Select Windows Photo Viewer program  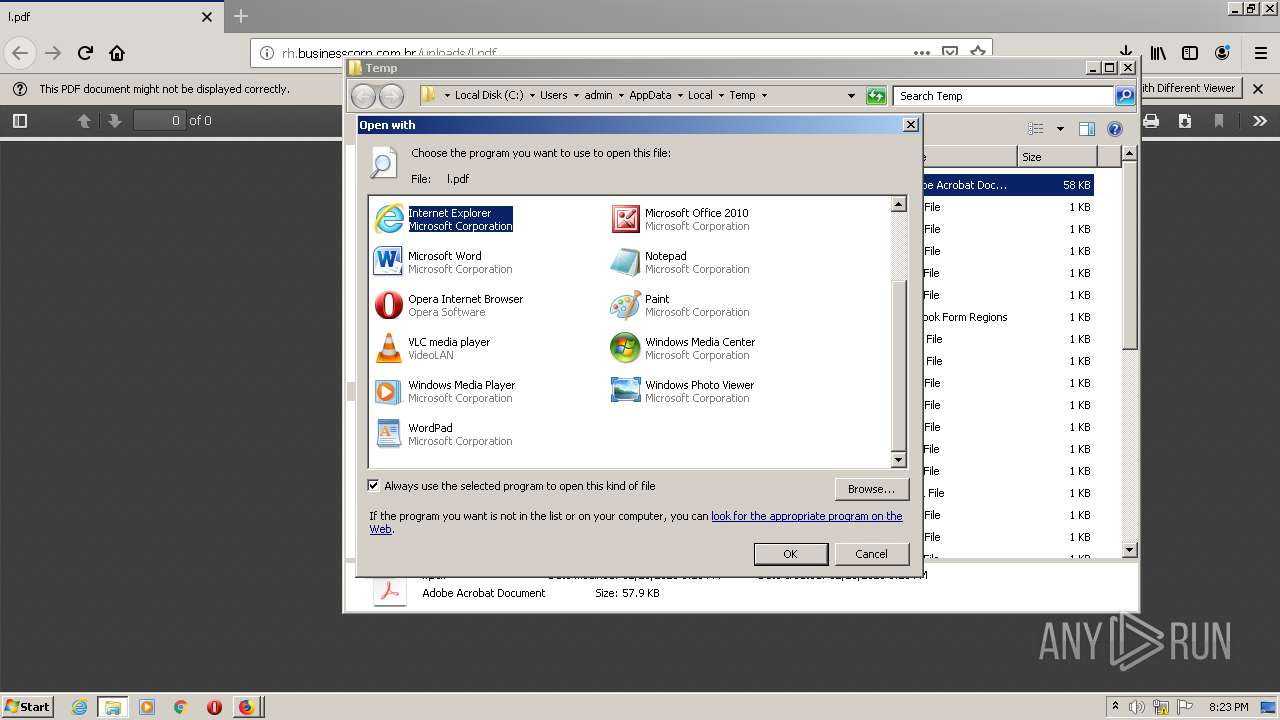(684, 391)
